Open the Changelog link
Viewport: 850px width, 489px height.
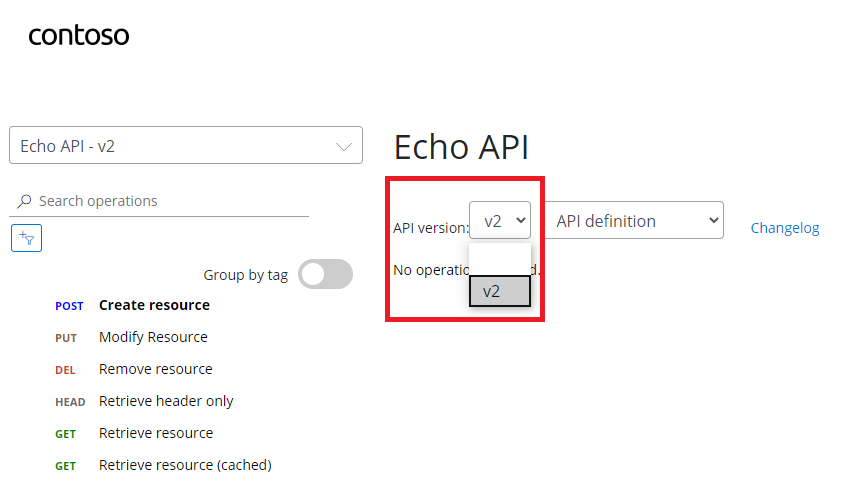[x=784, y=228]
